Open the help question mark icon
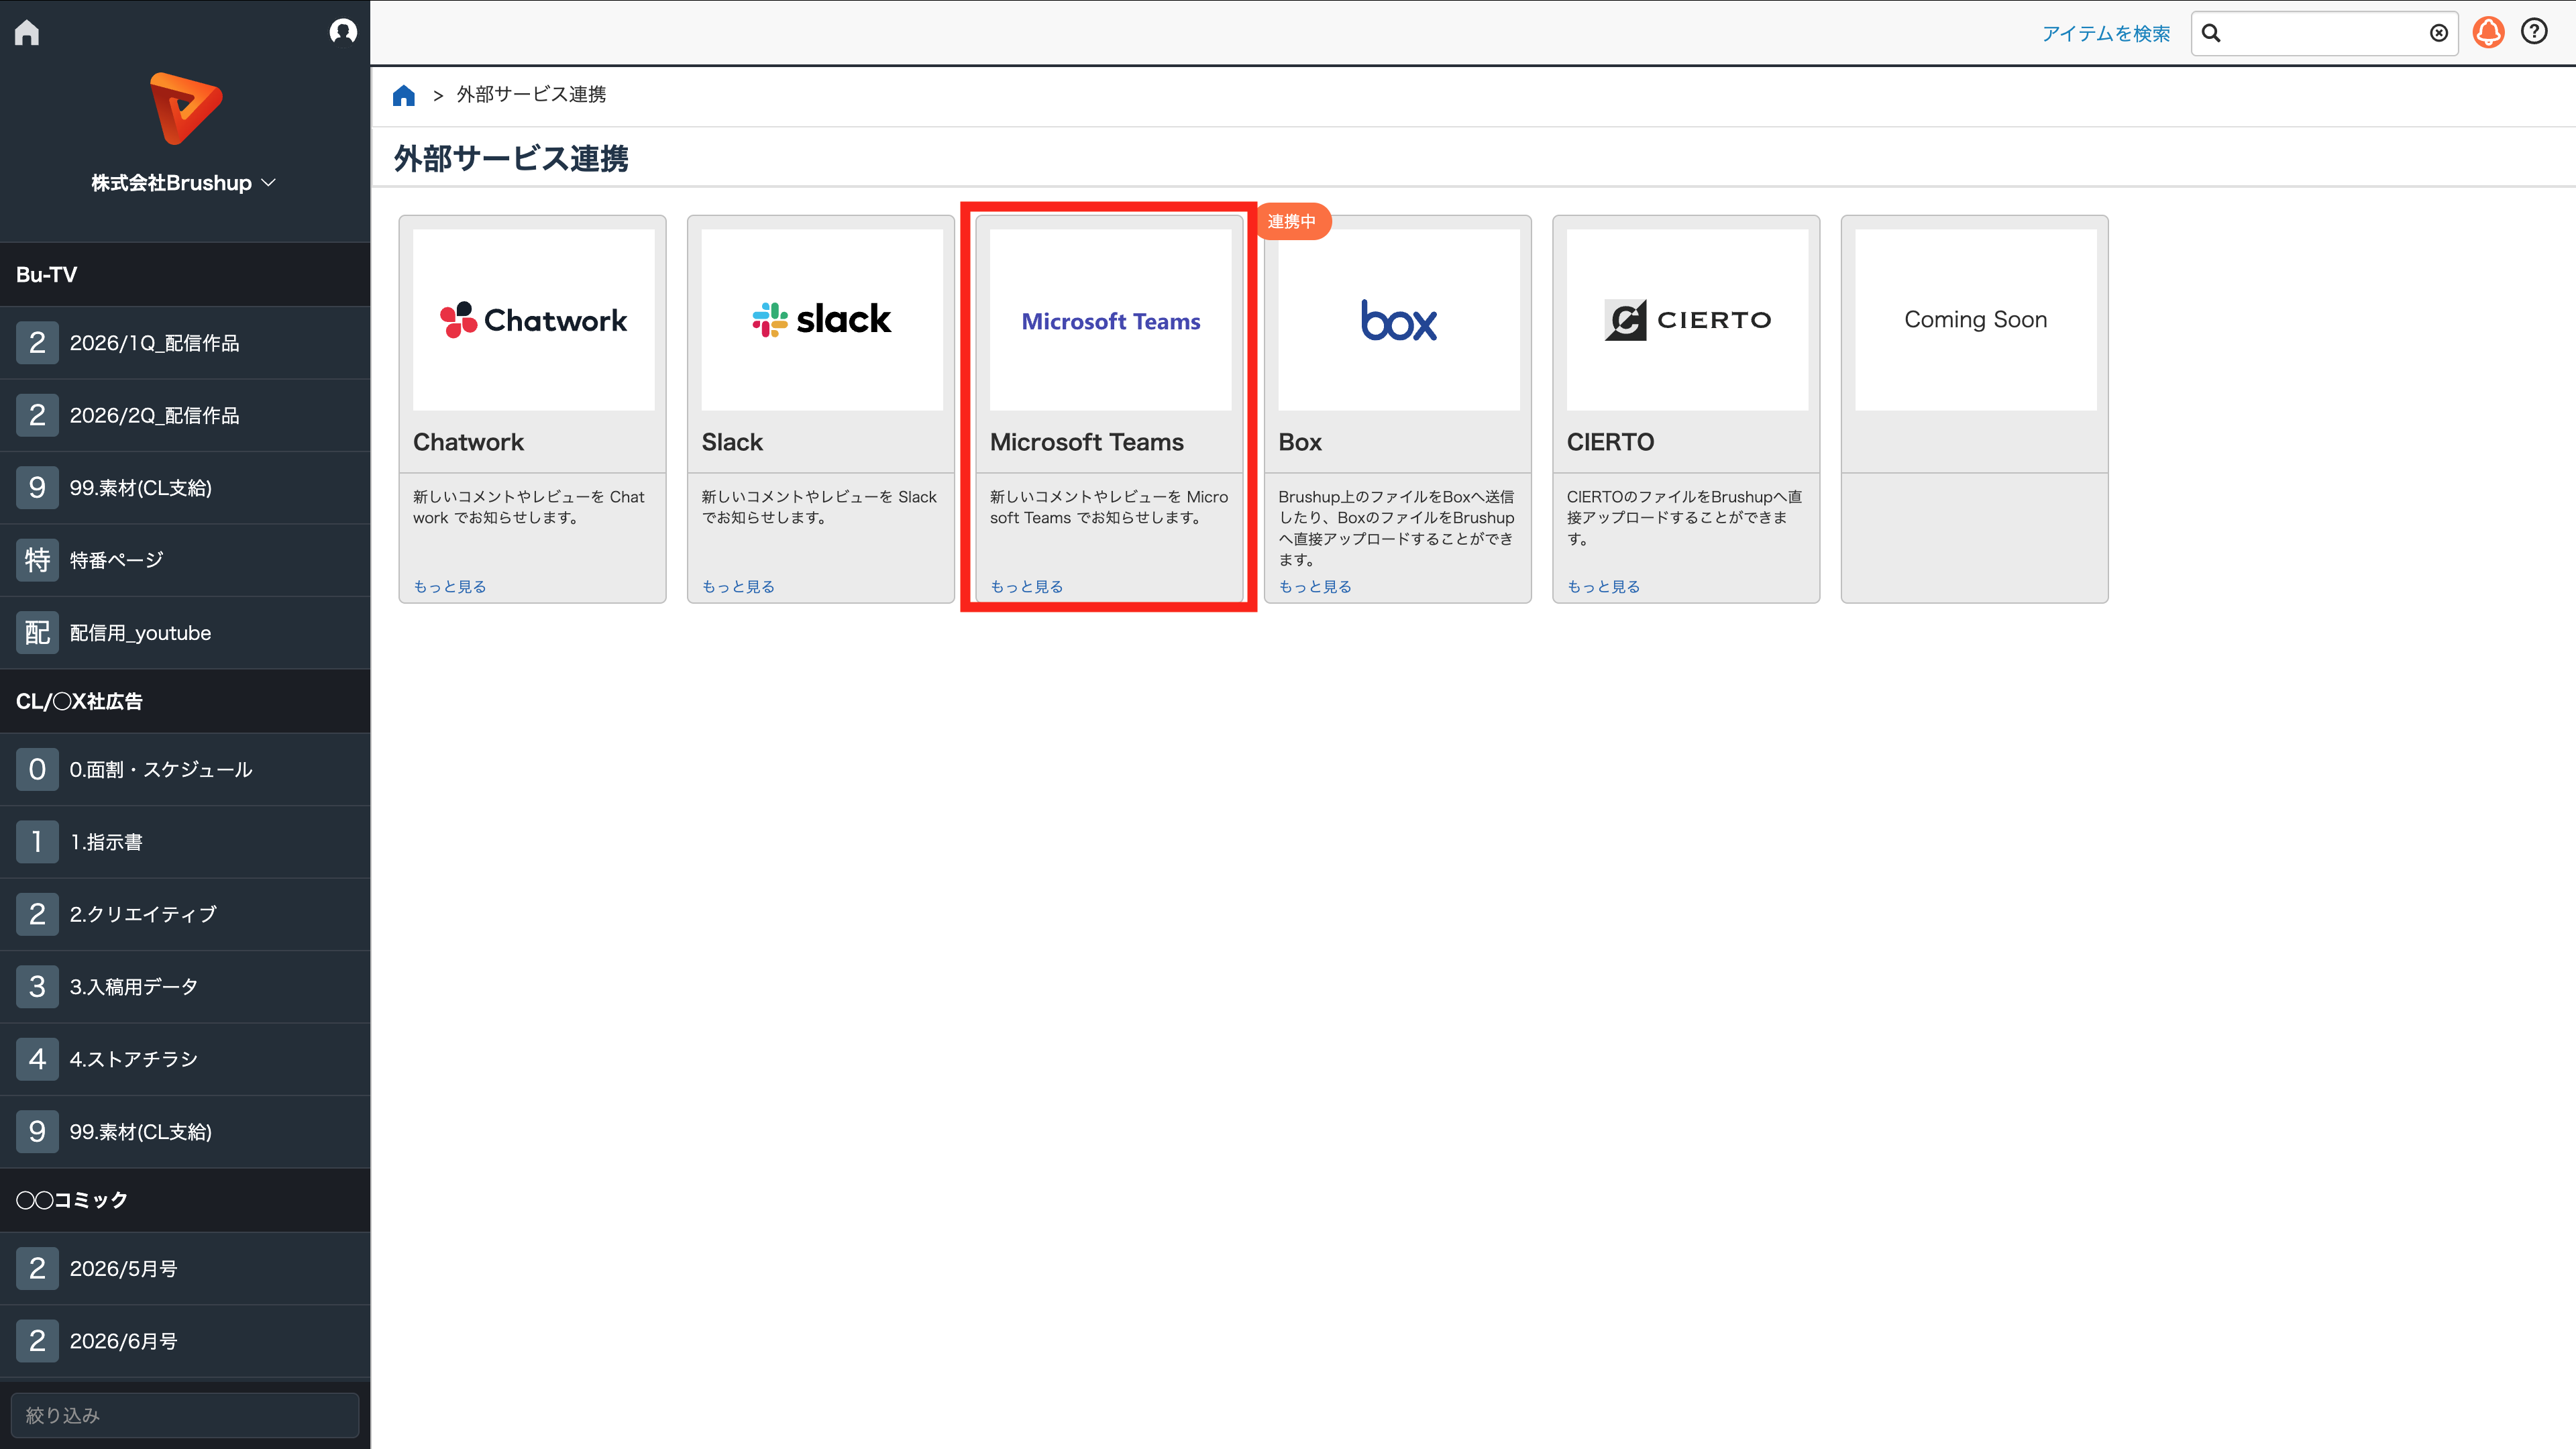2576x1449 pixels. (x=2534, y=32)
